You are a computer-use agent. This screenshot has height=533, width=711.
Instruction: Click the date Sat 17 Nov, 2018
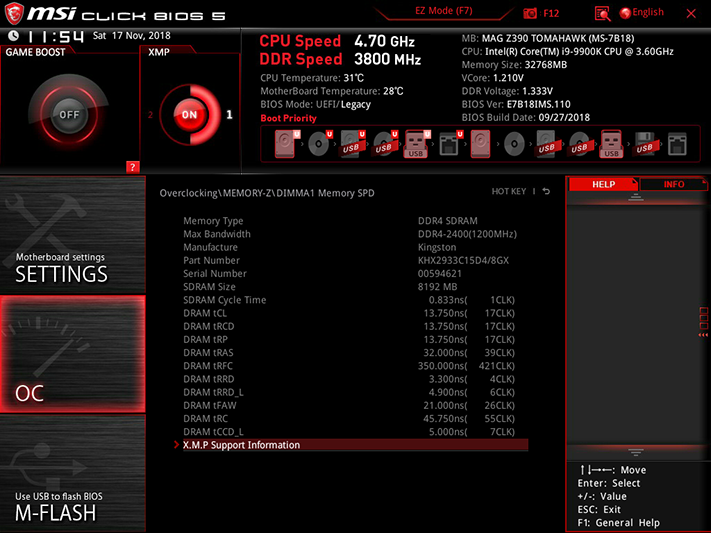[x=131, y=35]
